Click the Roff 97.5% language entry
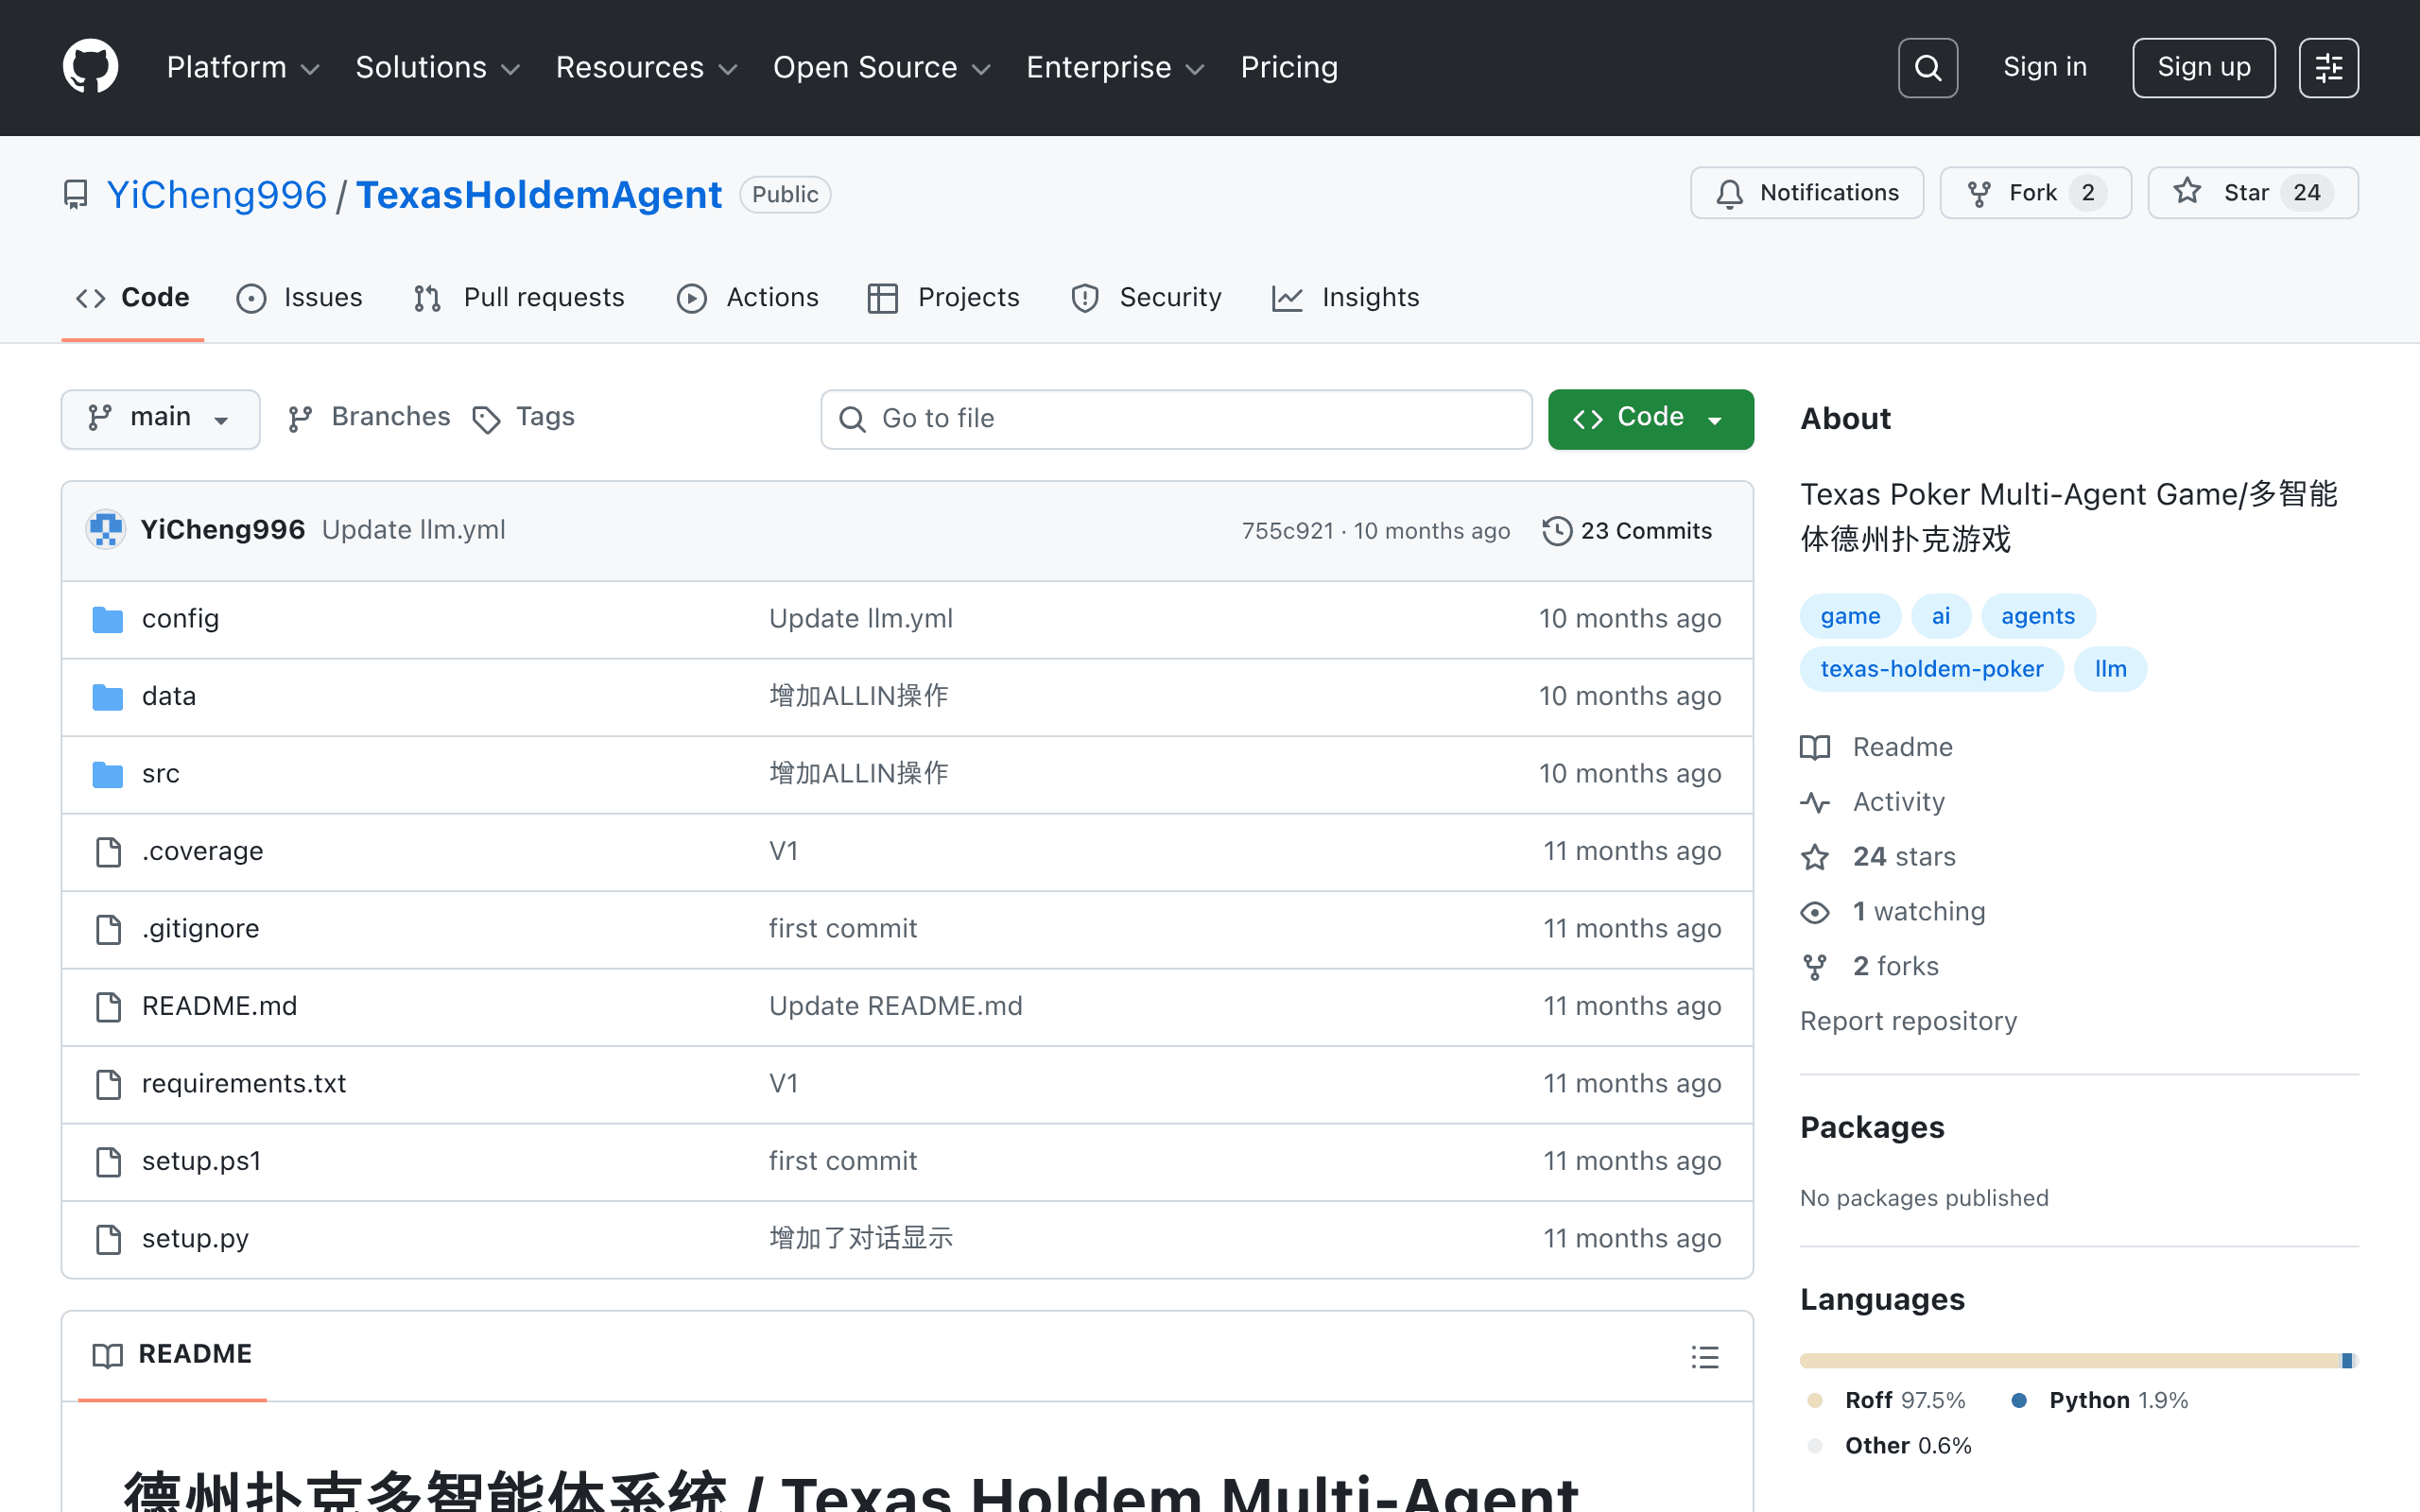 tap(1886, 1400)
